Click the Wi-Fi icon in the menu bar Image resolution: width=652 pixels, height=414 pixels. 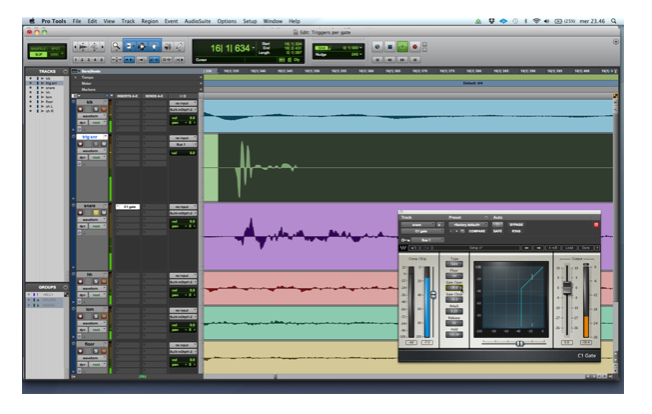coord(536,21)
